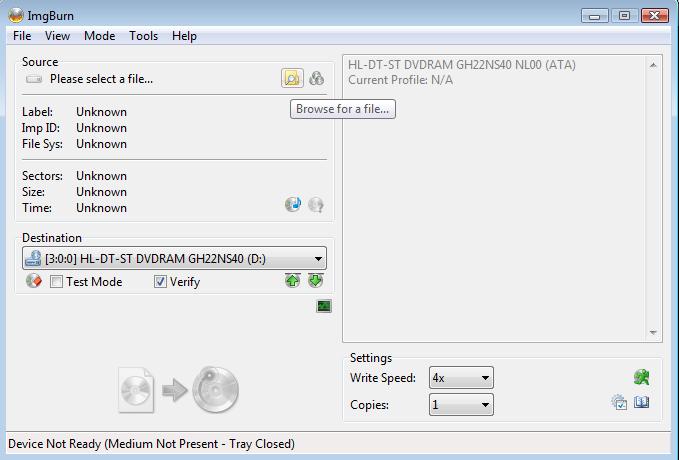Open the Mode menu
This screenshot has width=679, height=460.
click(100, 36)
